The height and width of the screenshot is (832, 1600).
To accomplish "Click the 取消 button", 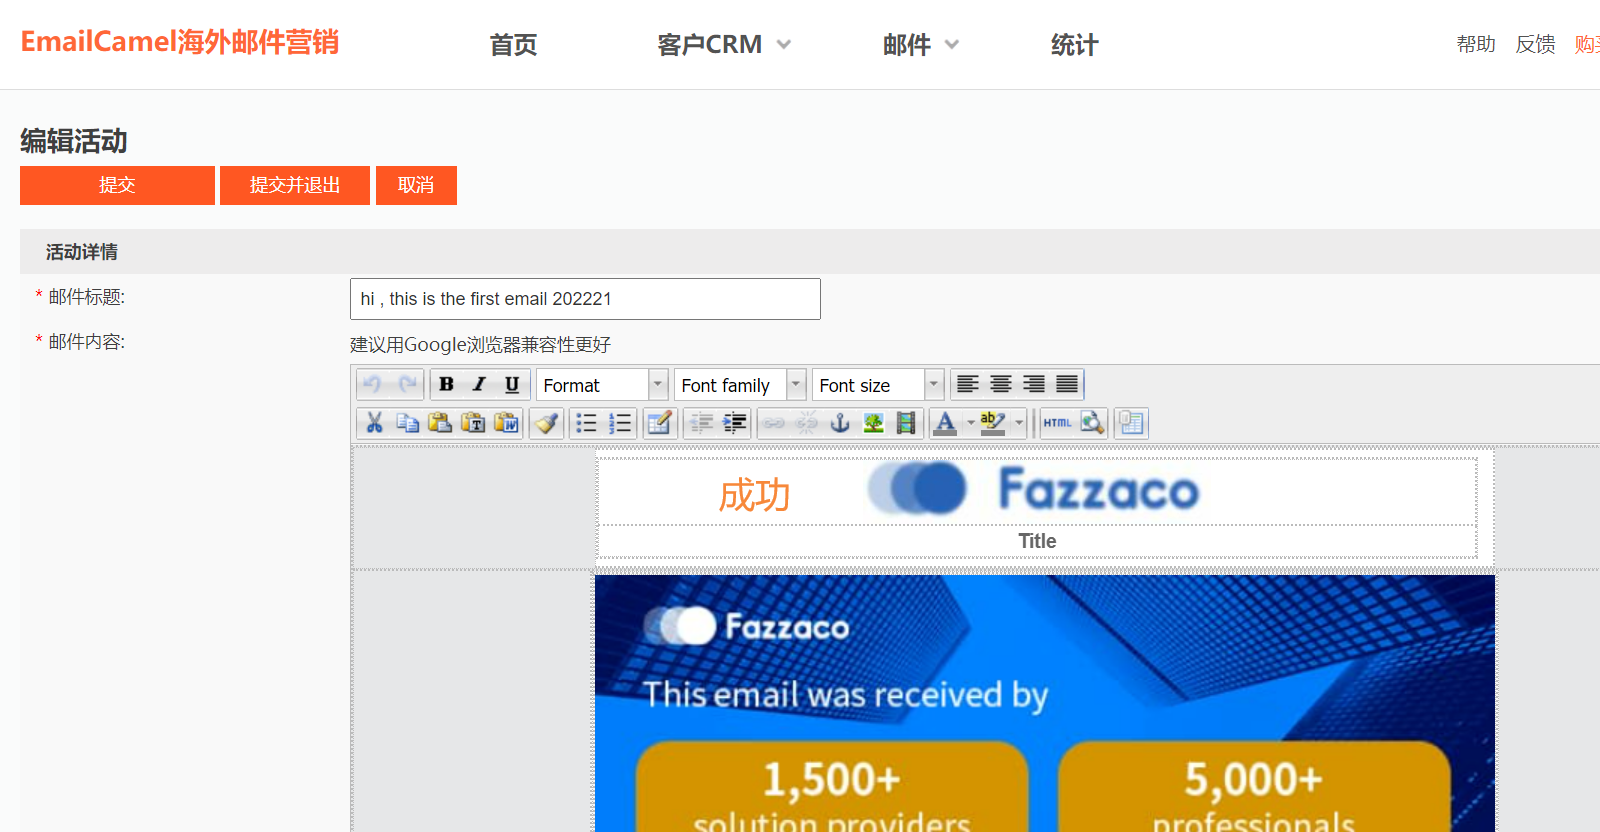I will pos(416,185).
